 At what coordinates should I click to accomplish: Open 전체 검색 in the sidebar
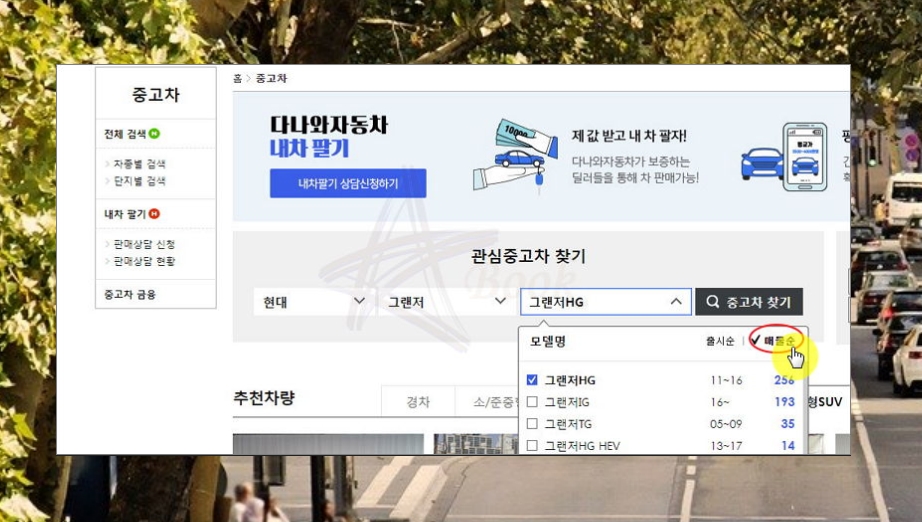[125, 134]
